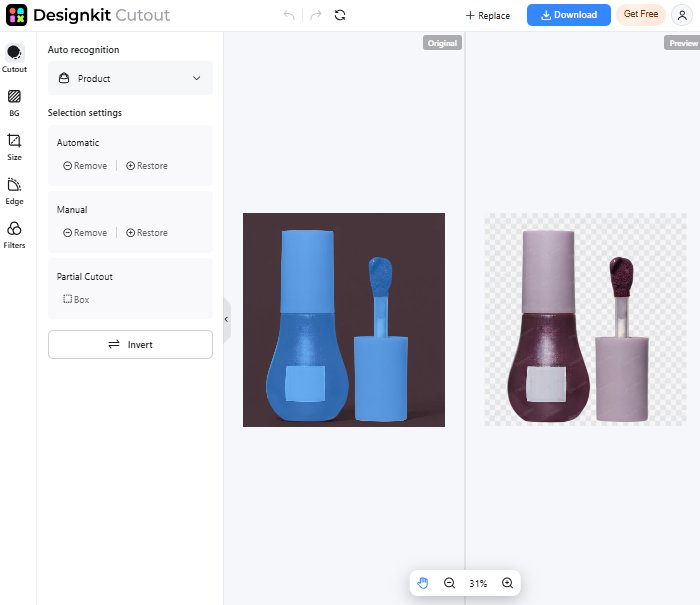Select the Partial Cutout Box tool
Image resolution: width=700 pixels, height=605 pixels.
coord(76,300)
